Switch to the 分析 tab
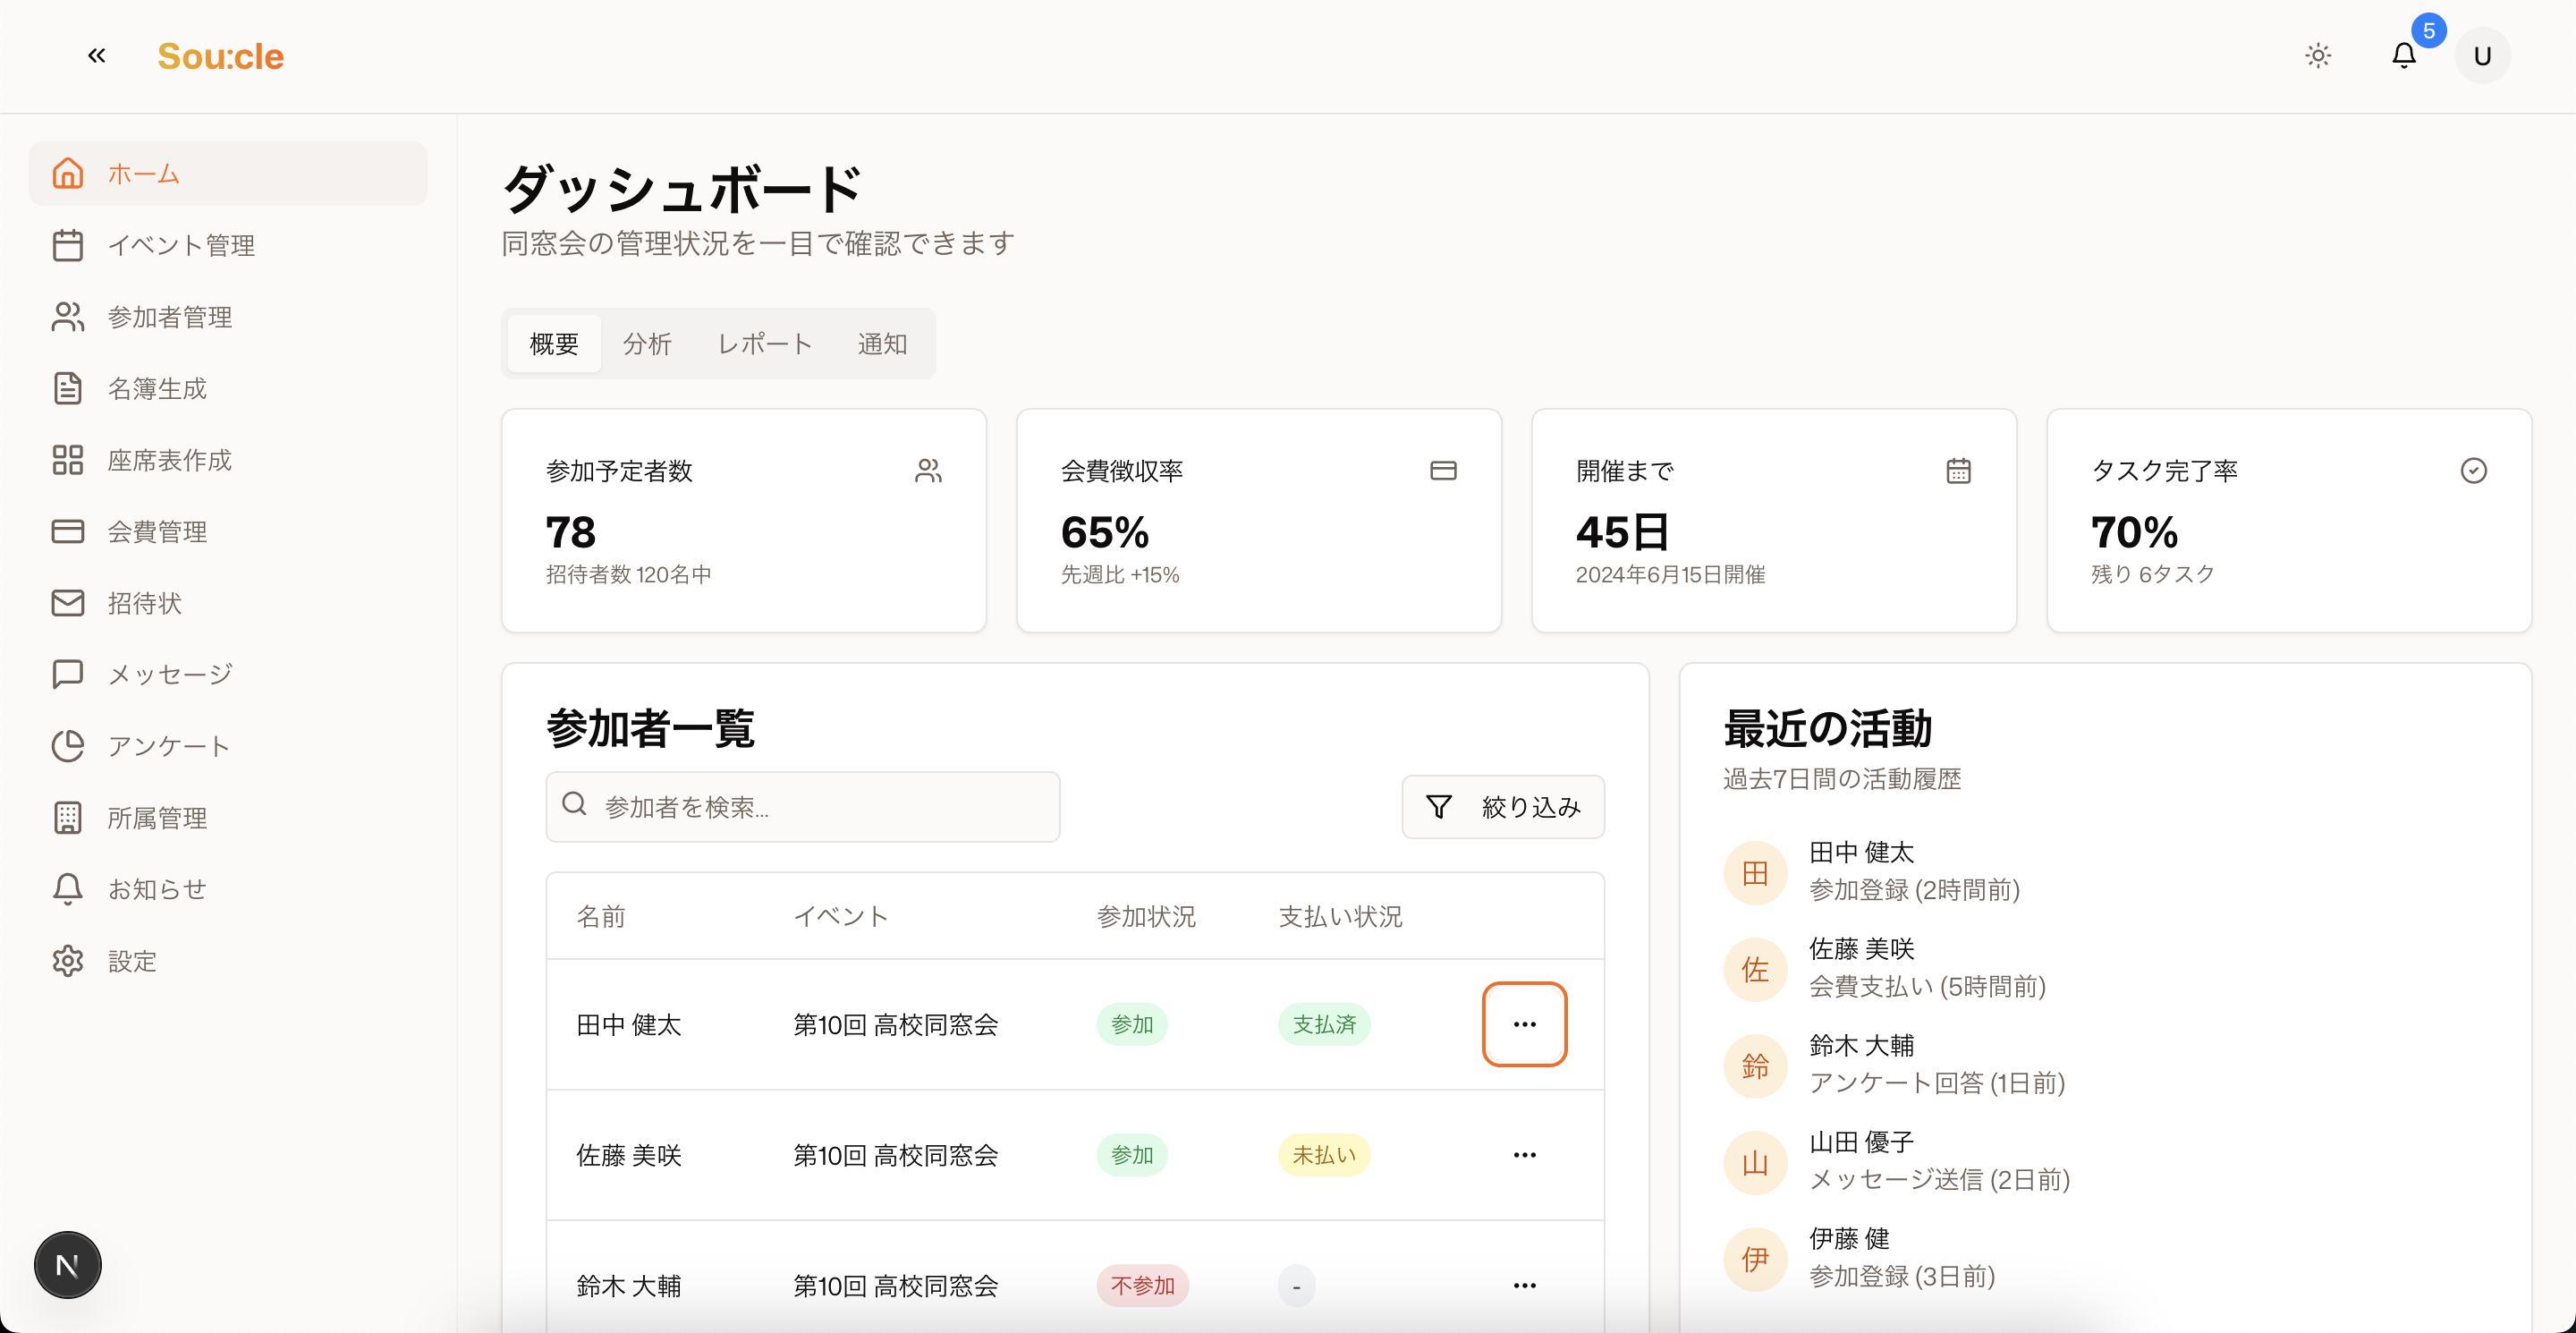The width and height of the screenshot is (2576, 1333). [x=647, y=344]
